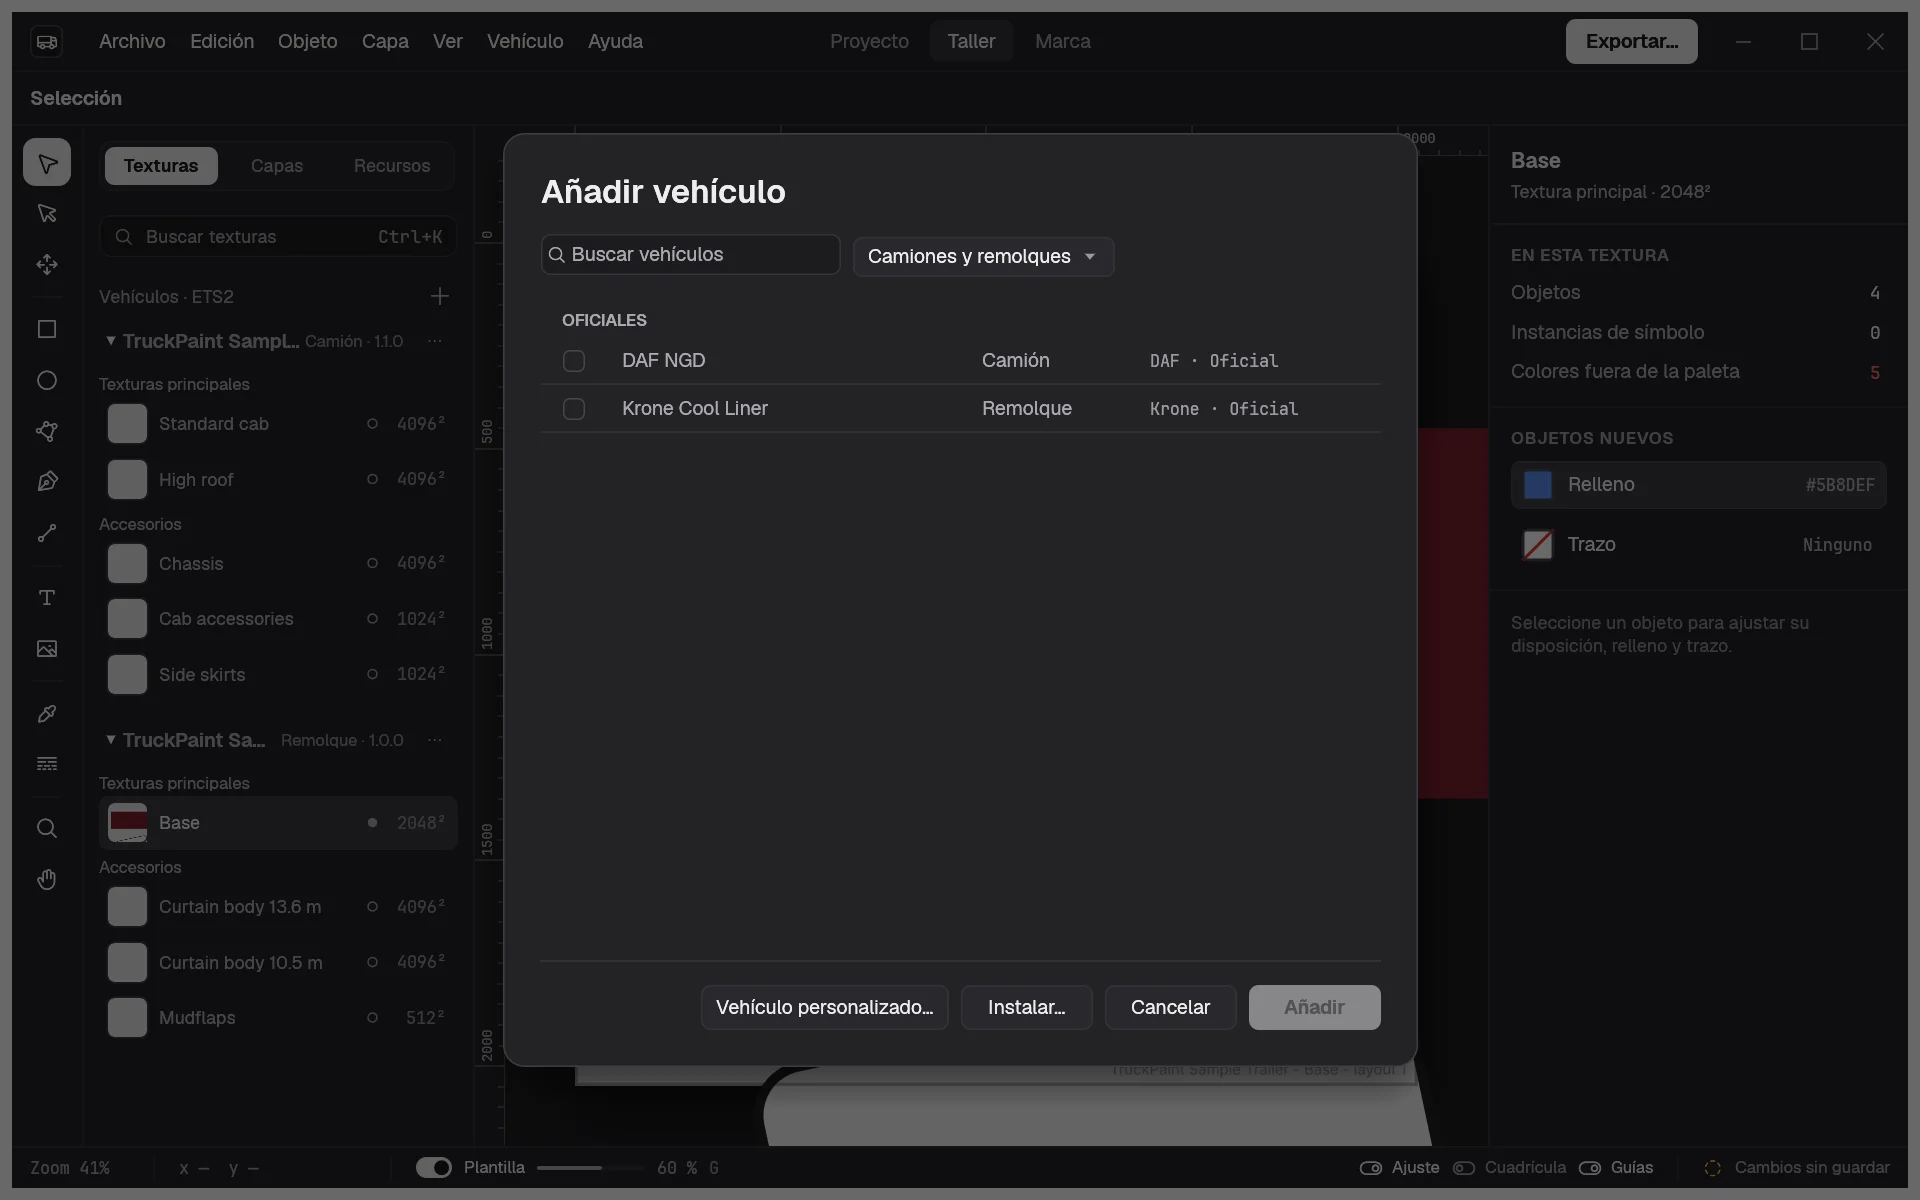
Task: Cancel the Añadir vehículo dialog
Action: click(x=1171, y=1007)
